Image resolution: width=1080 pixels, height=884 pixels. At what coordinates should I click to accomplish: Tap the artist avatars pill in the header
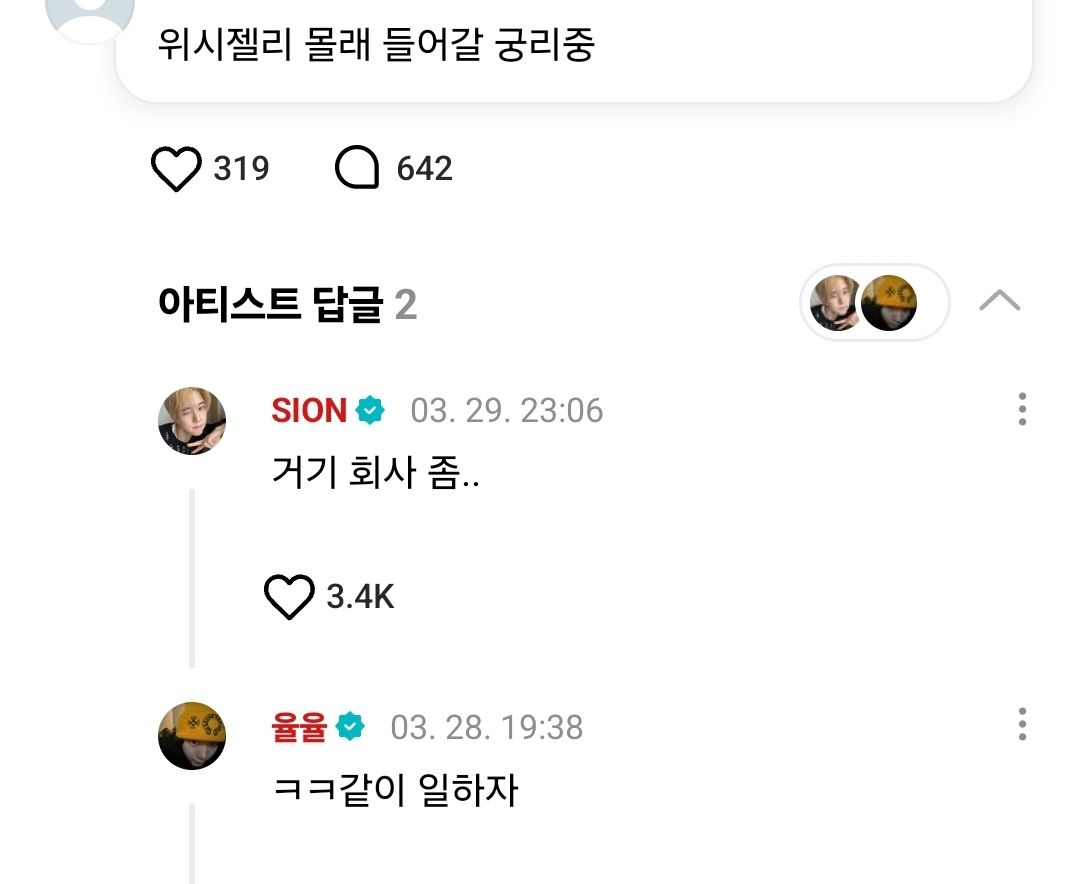874,303
